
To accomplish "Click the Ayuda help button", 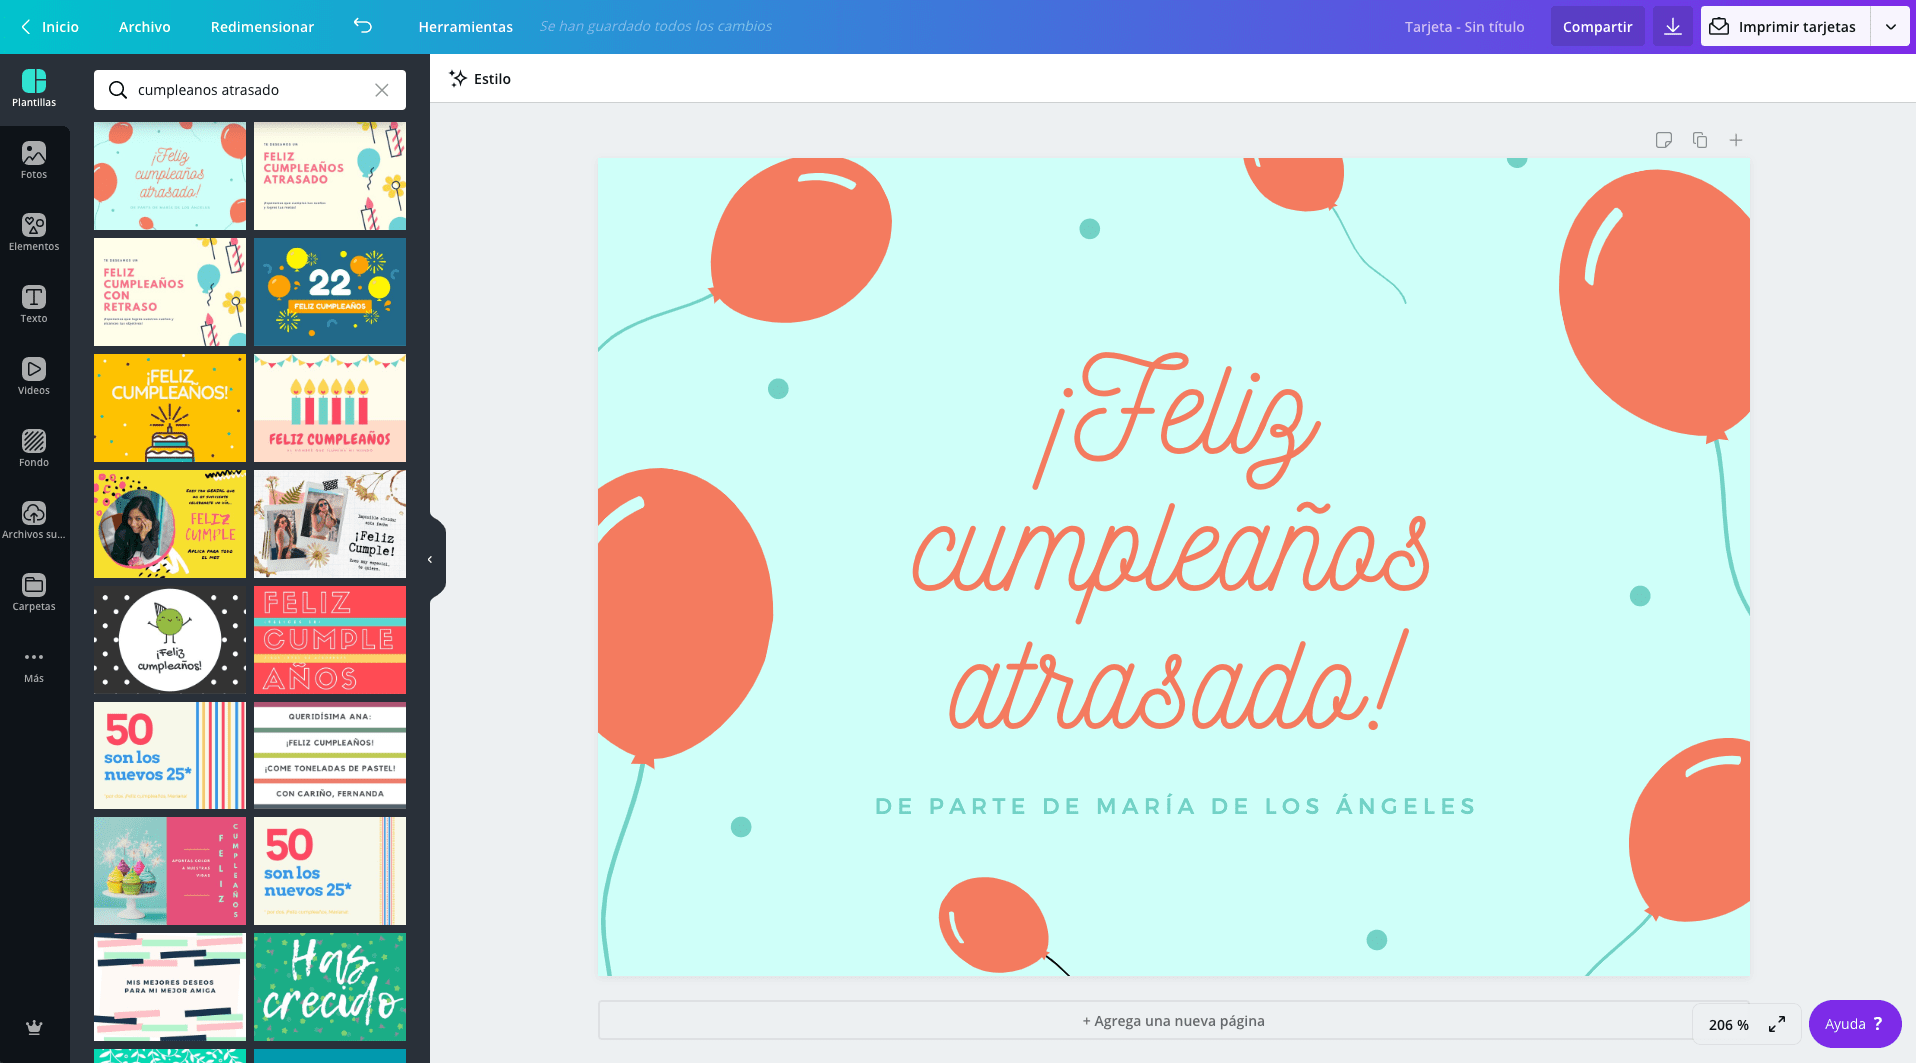I will click(1855, 1024).
